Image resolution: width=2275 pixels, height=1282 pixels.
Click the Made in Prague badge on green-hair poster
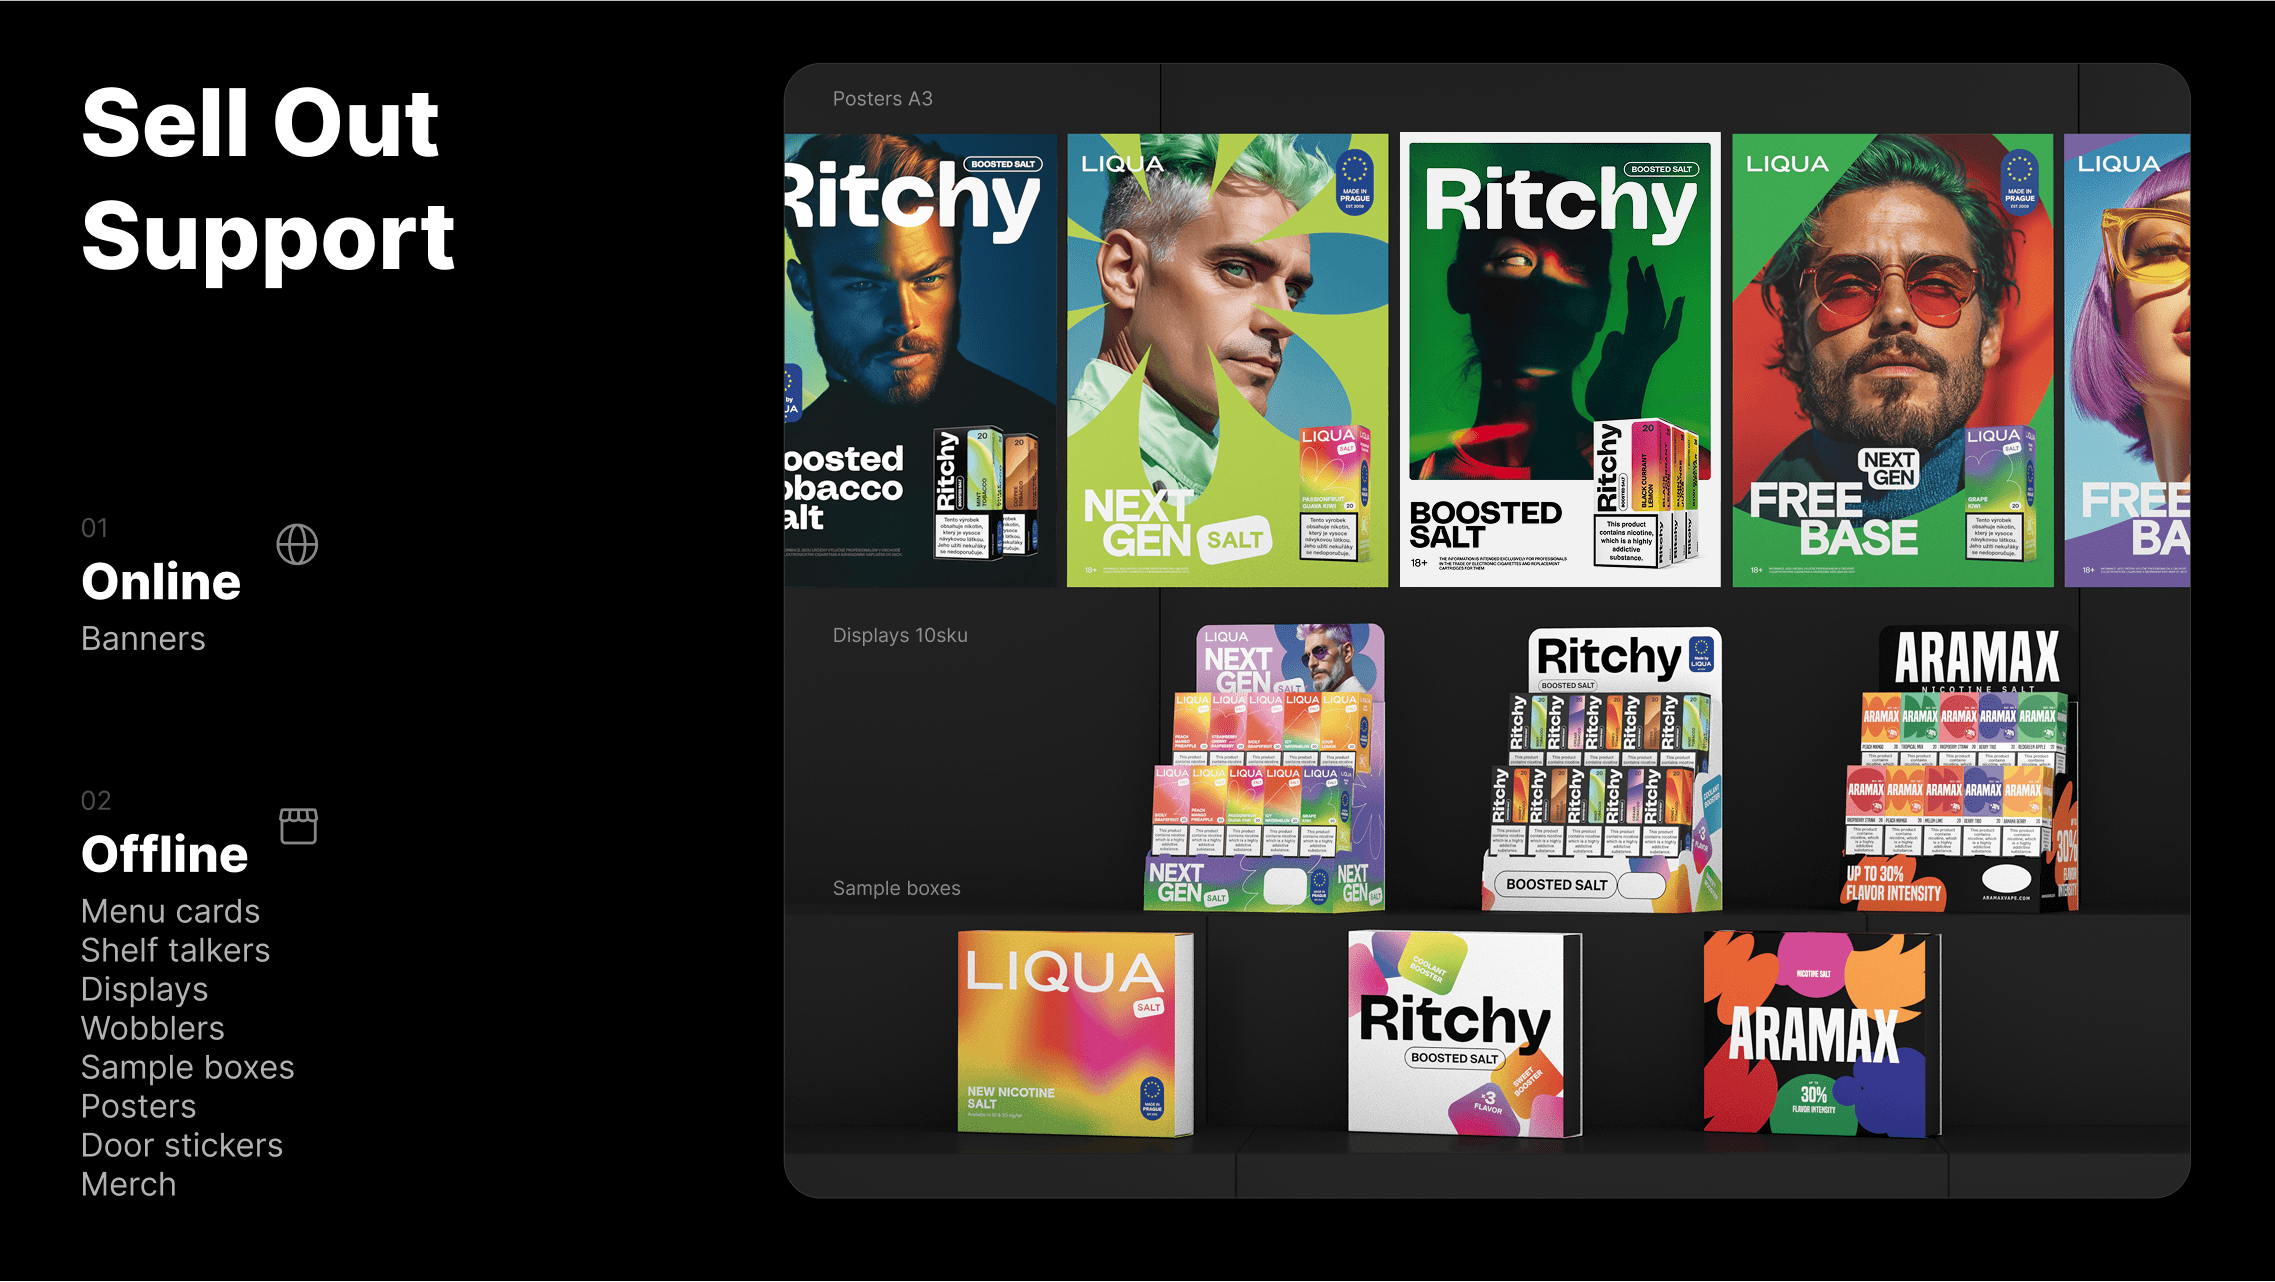pyautogui.click(x=1355, y=181)
